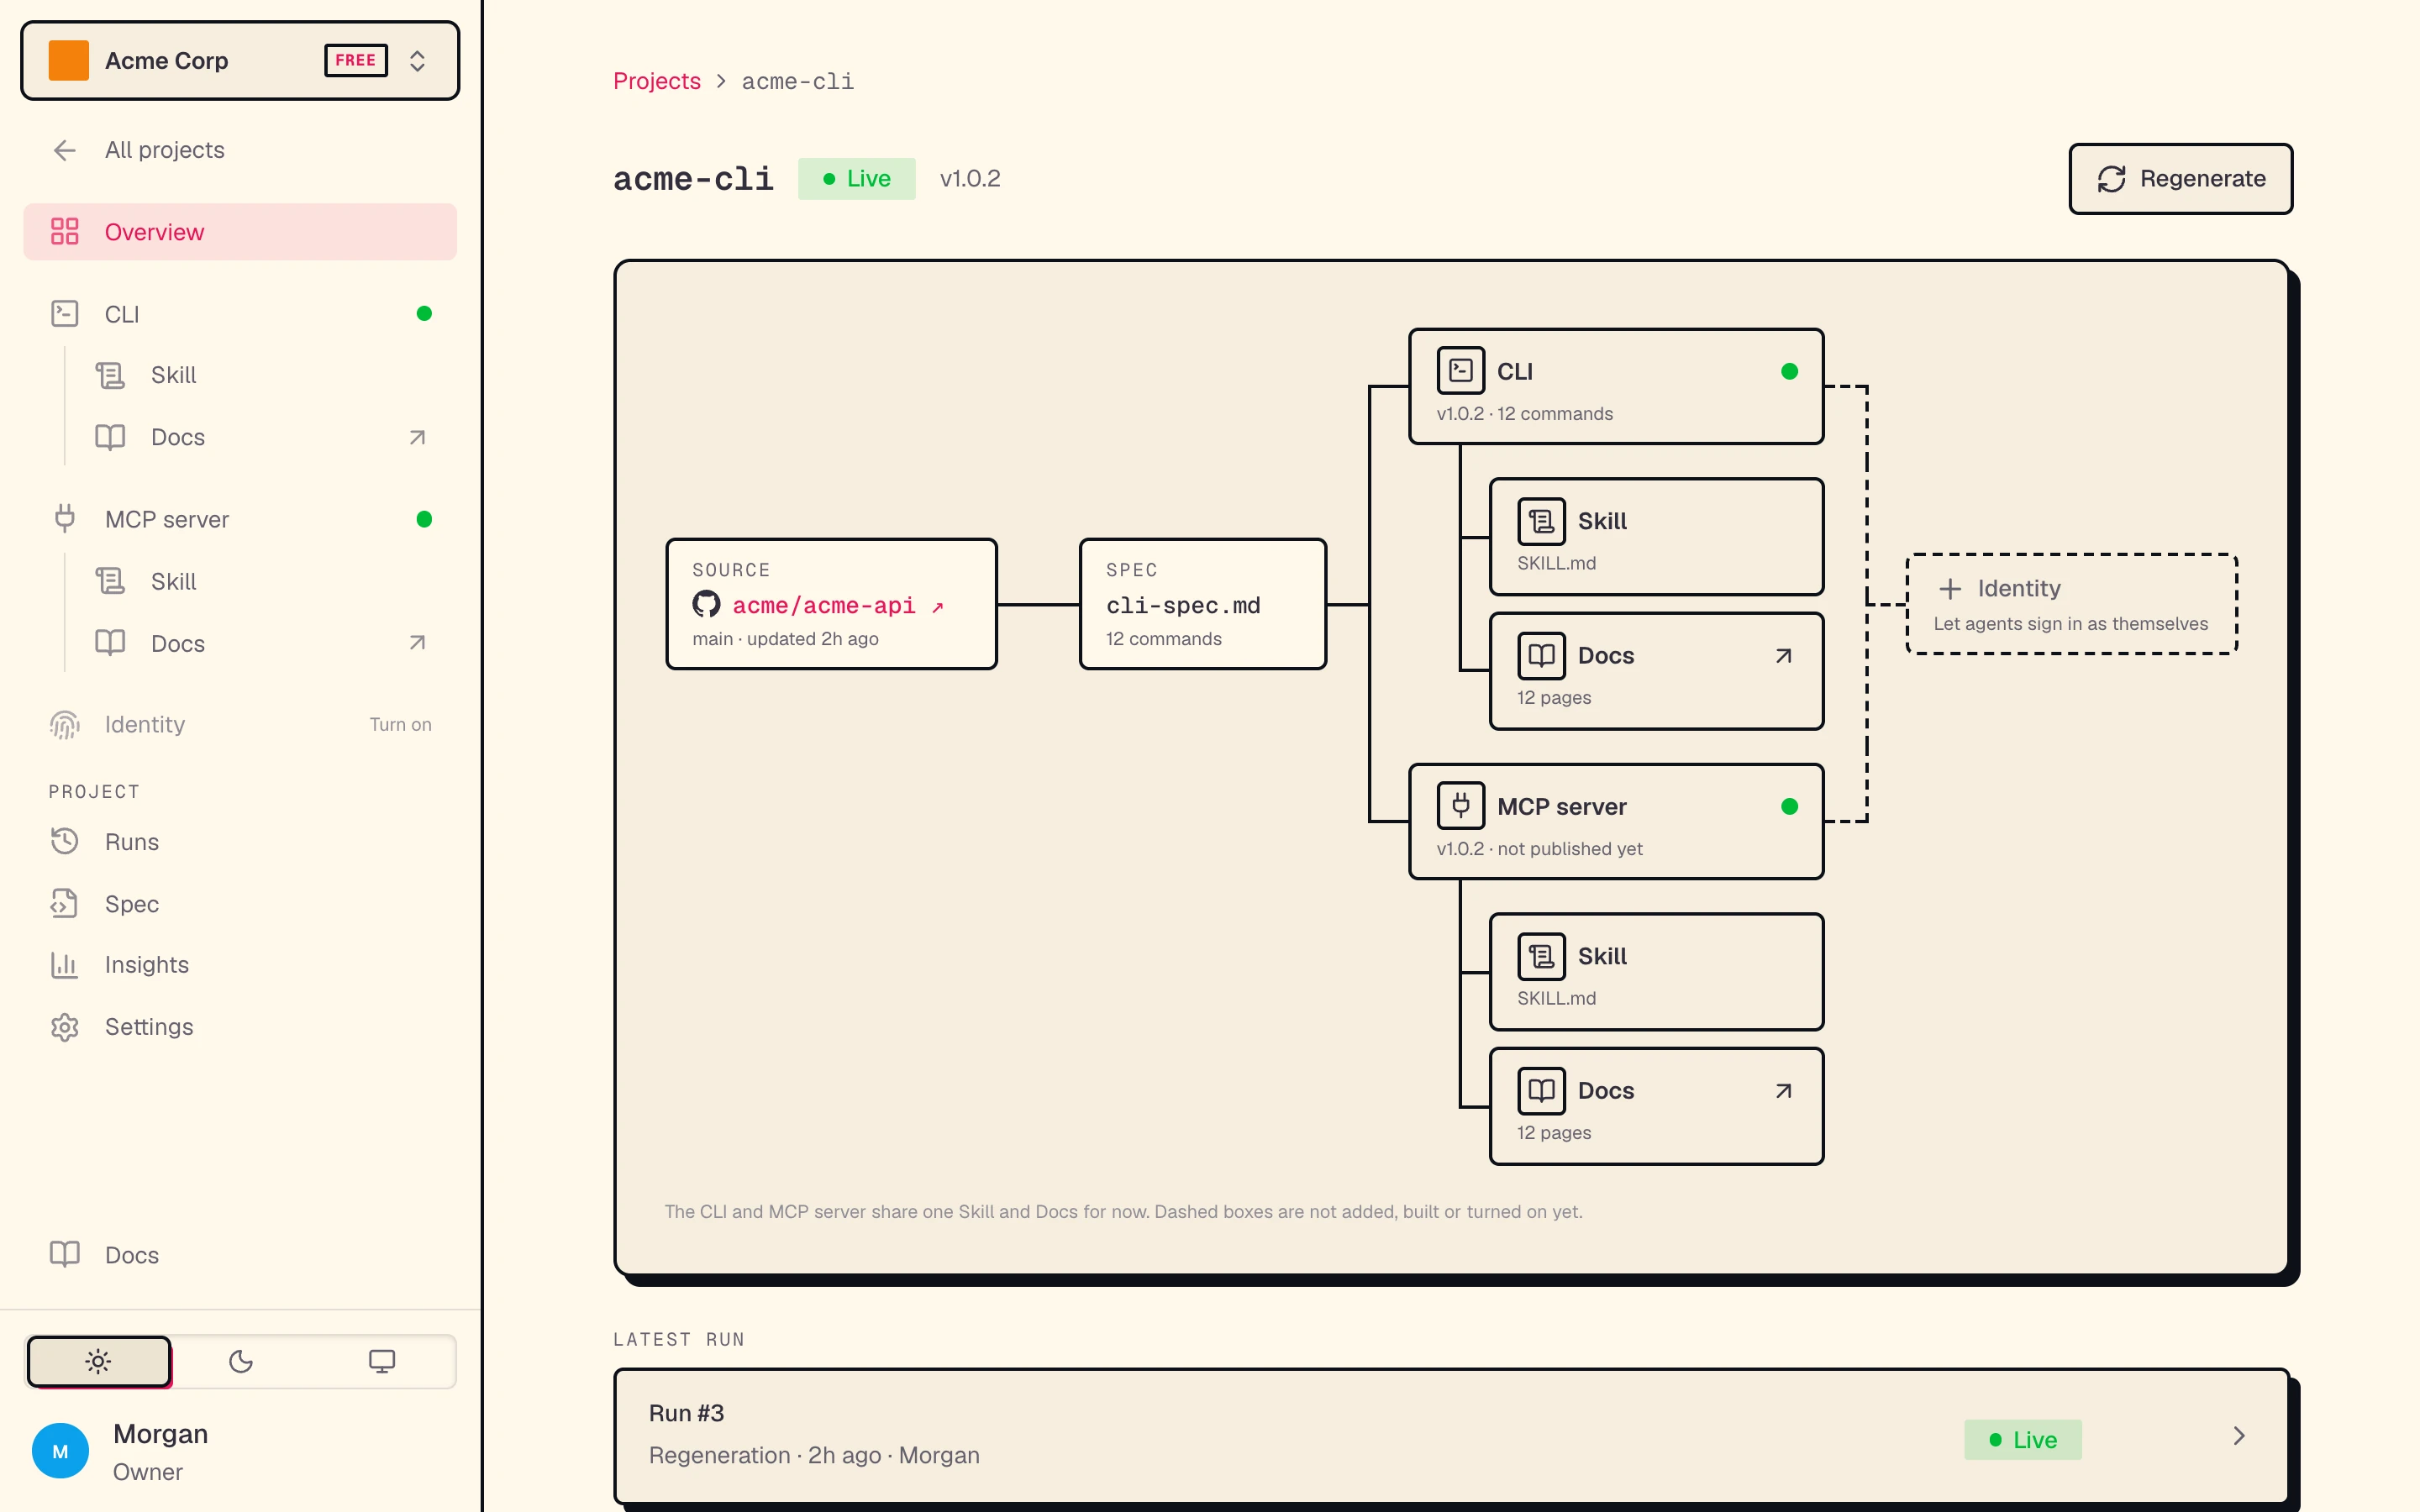2420x1512 pixels.
Task: Open bottom Docs link in sidebar
Action: [240, 1255]
